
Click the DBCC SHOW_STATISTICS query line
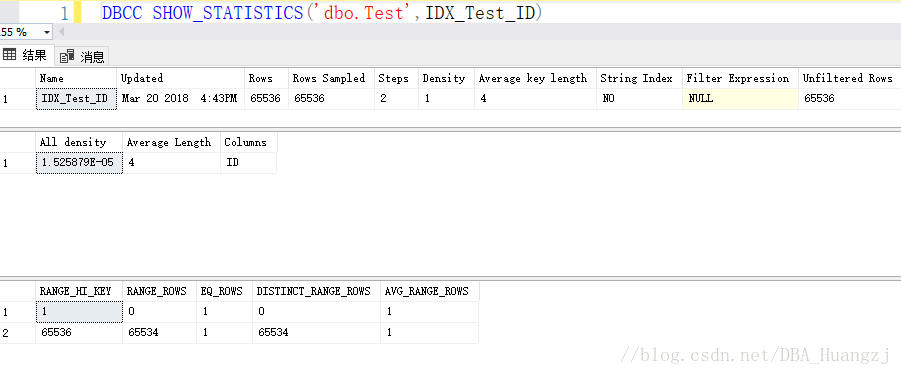(322, 13)
